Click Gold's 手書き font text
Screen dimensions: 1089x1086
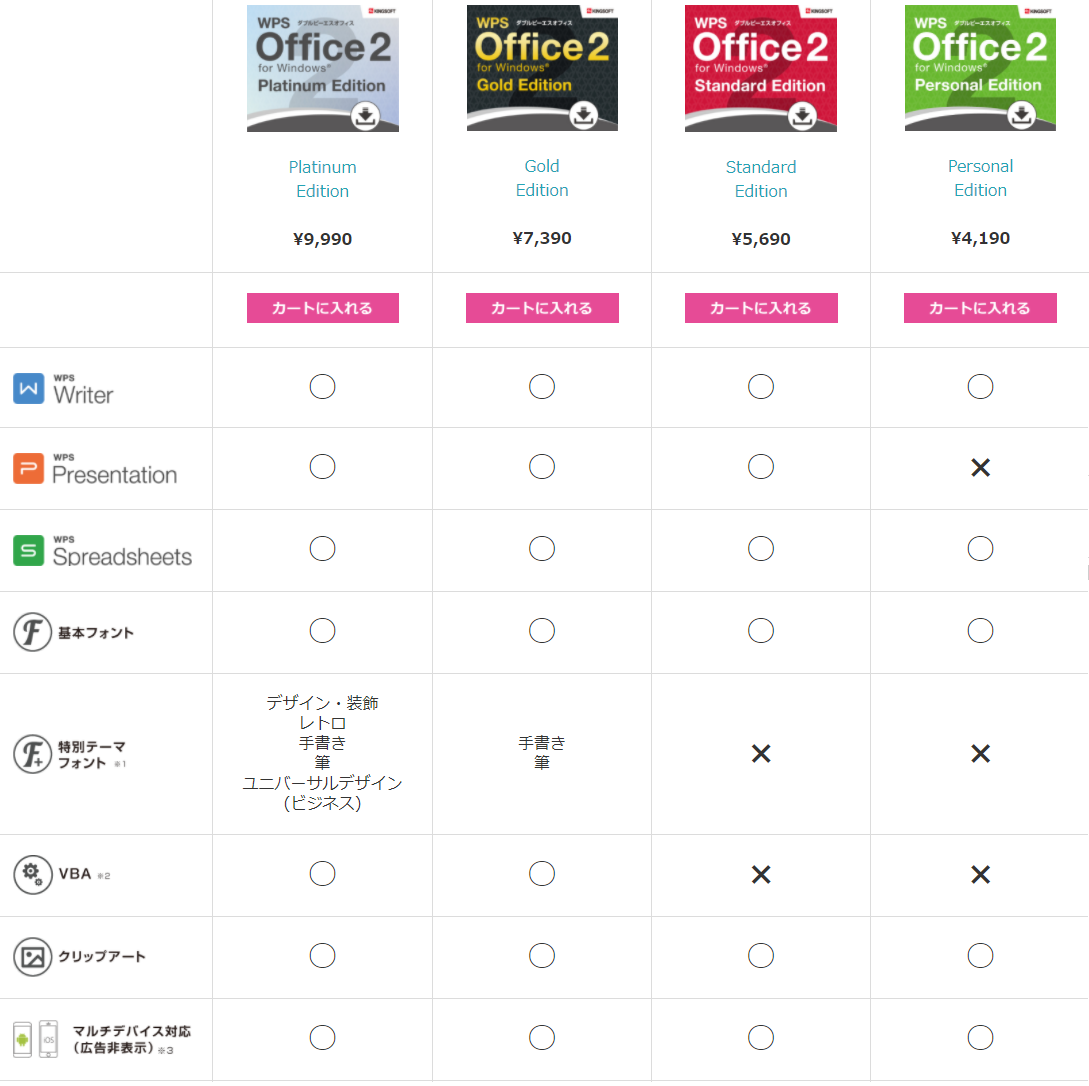pos(542,744)
